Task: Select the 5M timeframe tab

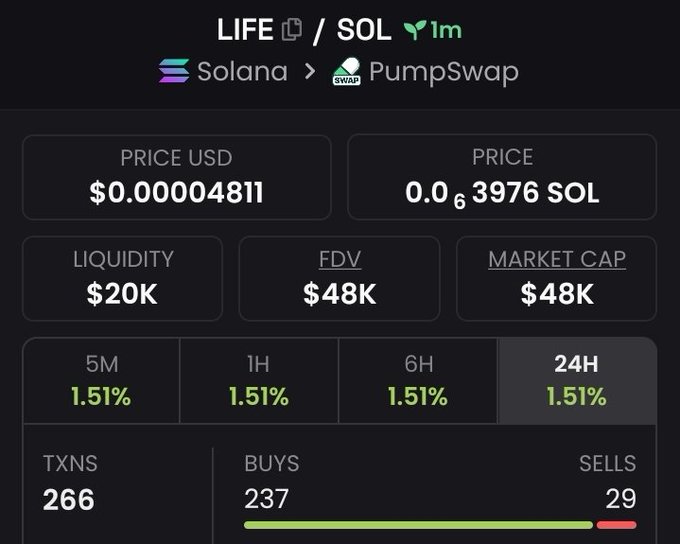Action: coord(101,380)
